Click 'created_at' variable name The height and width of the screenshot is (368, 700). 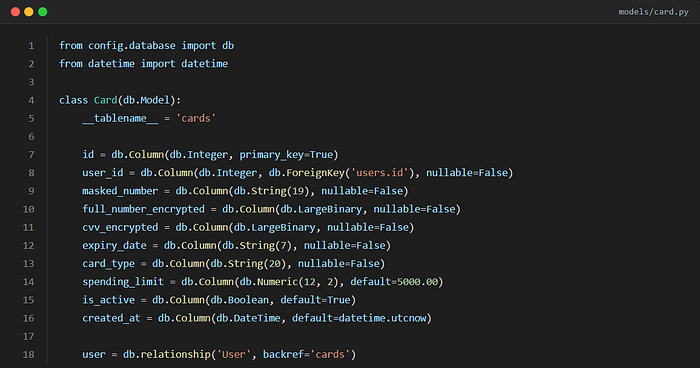111,318
